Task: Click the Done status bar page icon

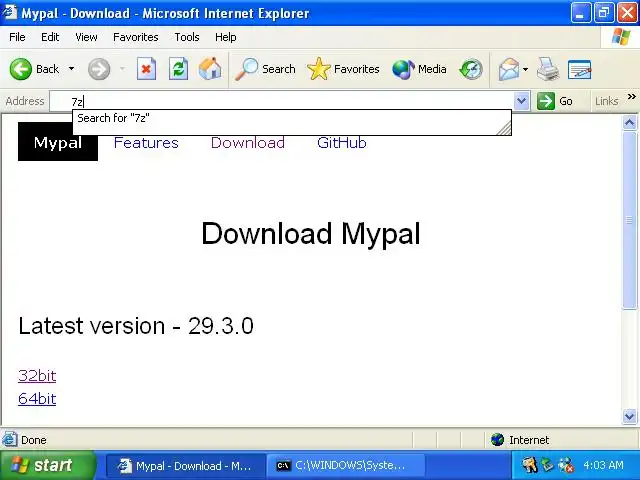Action: [9, 440]
